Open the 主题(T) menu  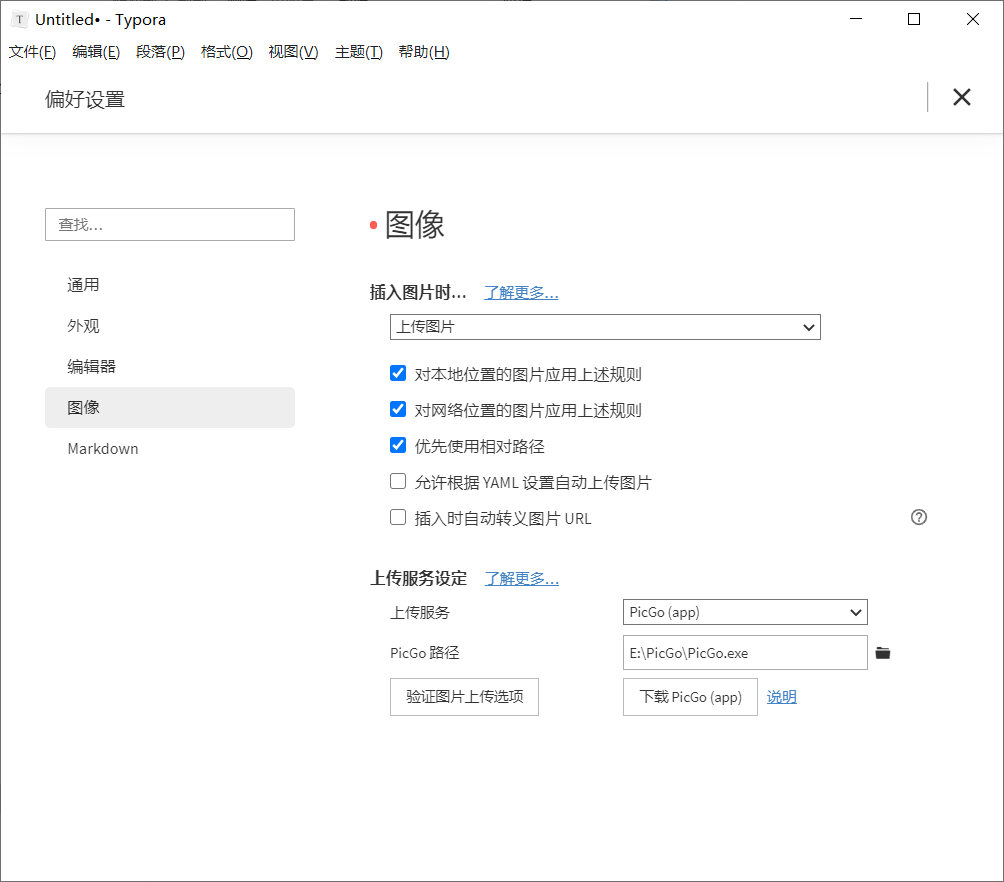[x=359, y=52]
